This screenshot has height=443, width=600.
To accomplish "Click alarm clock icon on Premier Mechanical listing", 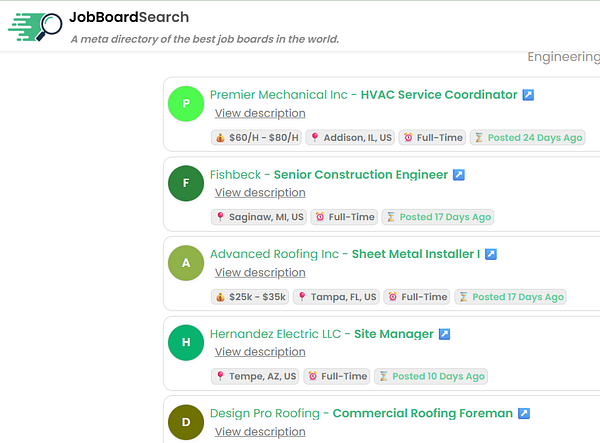I will [408, 137].
